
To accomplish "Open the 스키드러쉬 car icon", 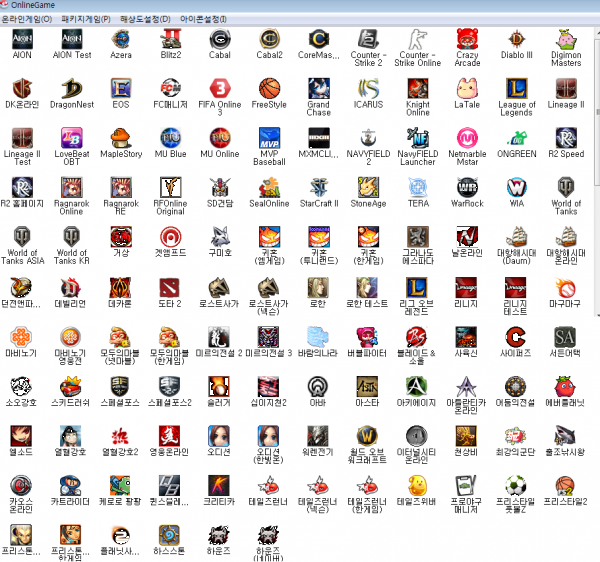I will 71,386.
